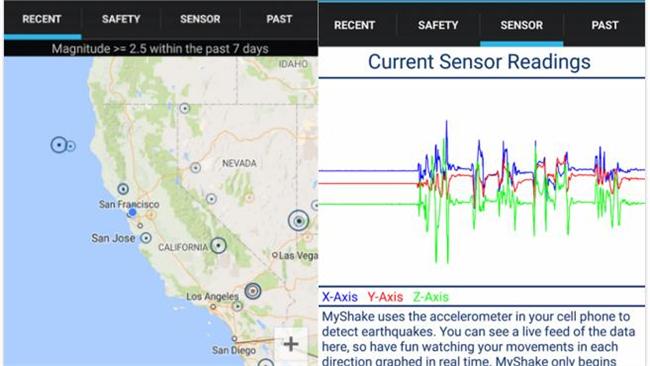Select PAST tab on right screen
The height and width of the screenshot is (366, 650).
(605, 25)
